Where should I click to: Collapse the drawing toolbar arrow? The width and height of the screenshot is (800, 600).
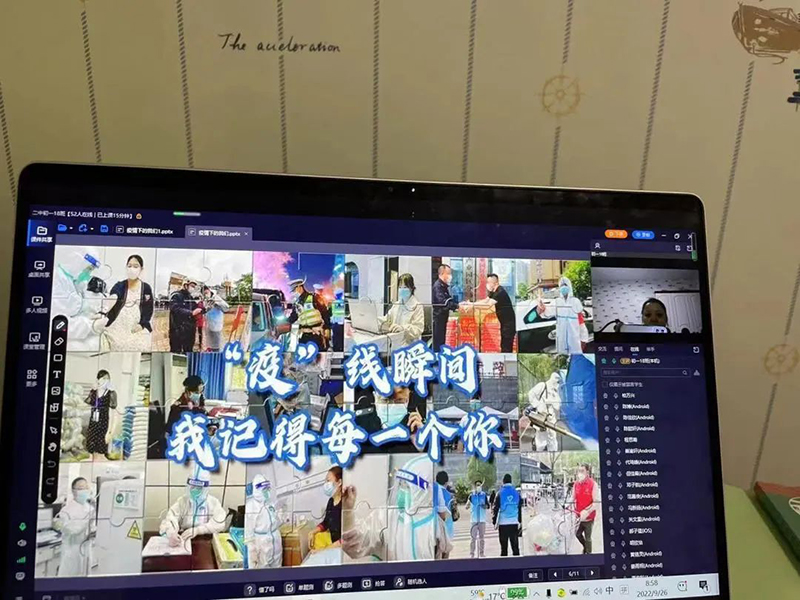[49, 495]
